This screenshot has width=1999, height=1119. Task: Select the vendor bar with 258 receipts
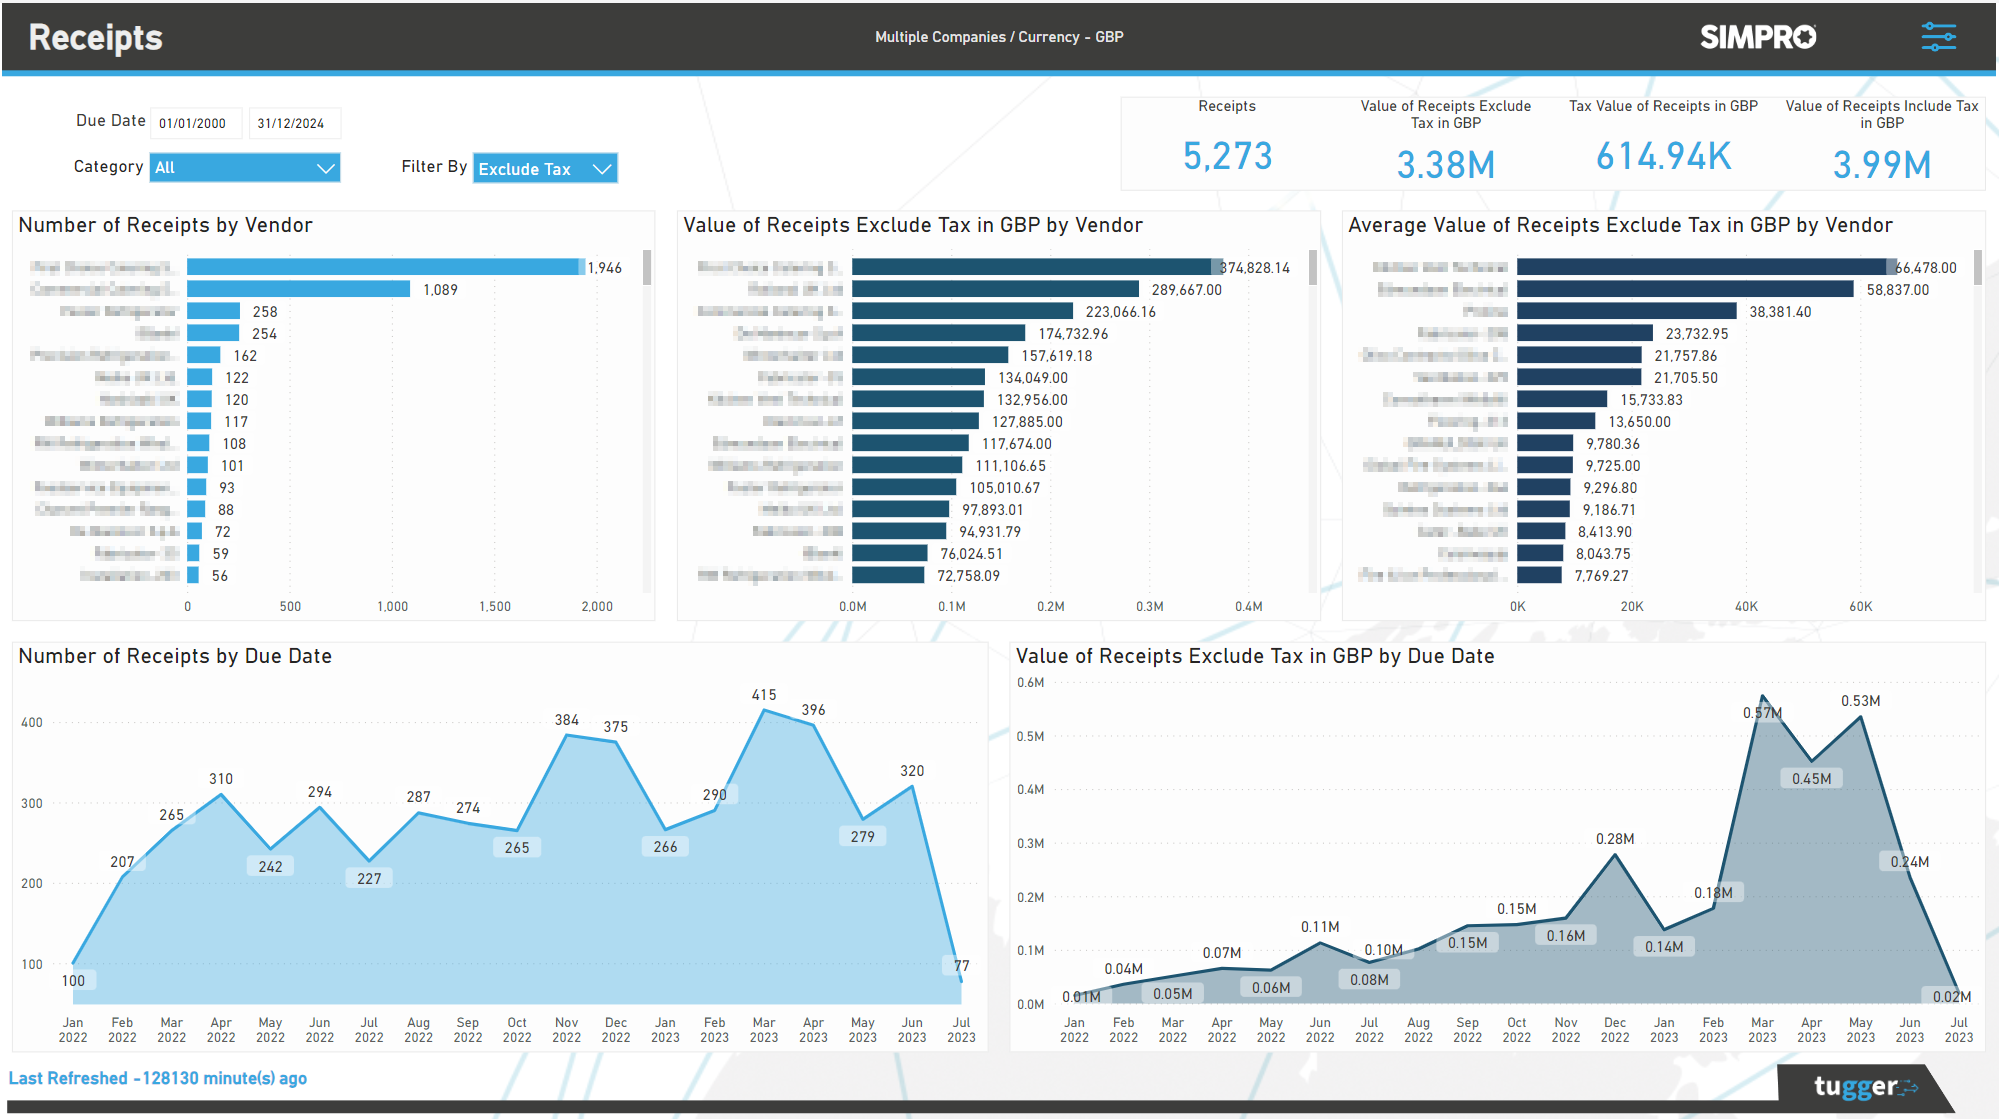(213, 311)
